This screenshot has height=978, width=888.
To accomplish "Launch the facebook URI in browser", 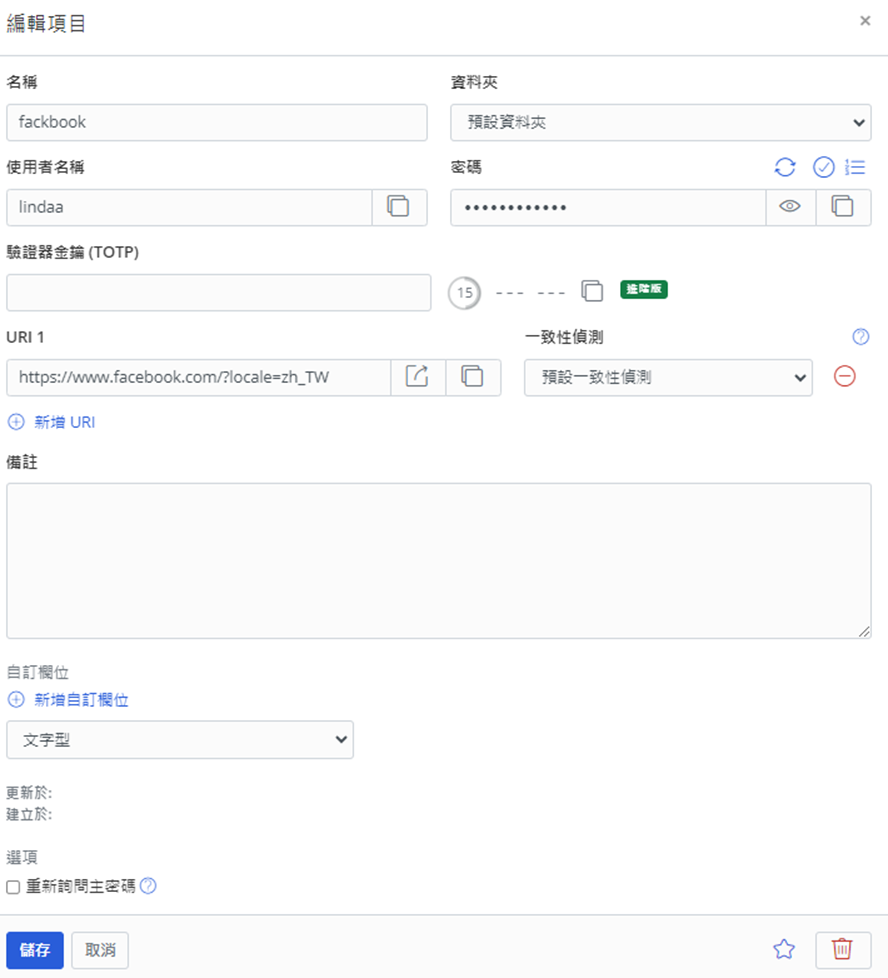I will [417, 377].
